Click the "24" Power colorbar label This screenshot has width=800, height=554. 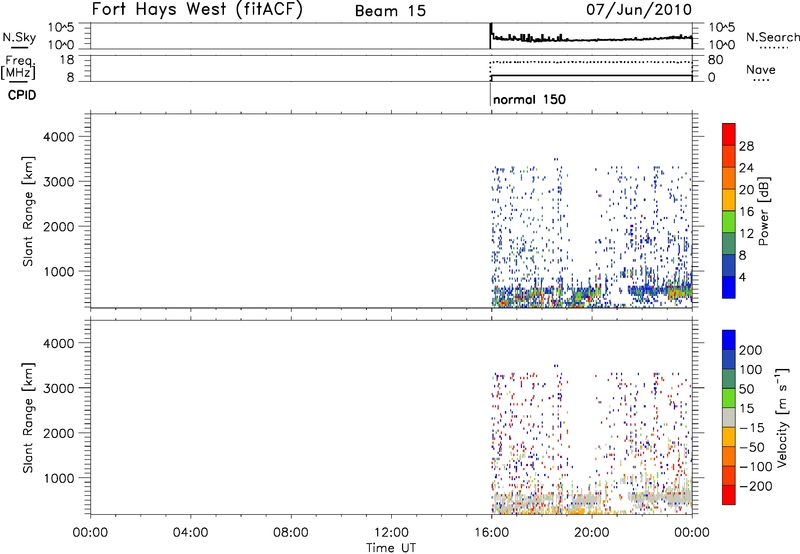coord(746,168)
